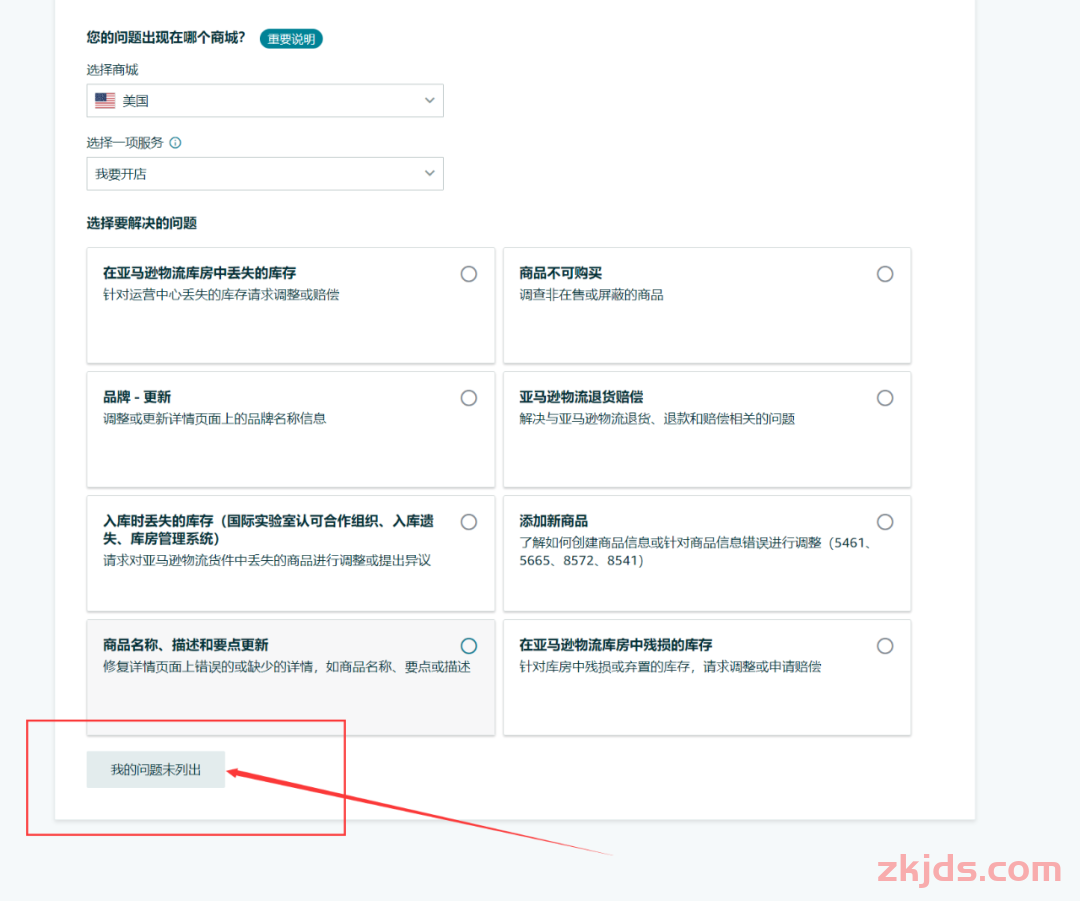
Task: Click description 请求对亚马逊物流货件中丢失的商品进行调整或提出异议
Action: click(x=267, y=561)
